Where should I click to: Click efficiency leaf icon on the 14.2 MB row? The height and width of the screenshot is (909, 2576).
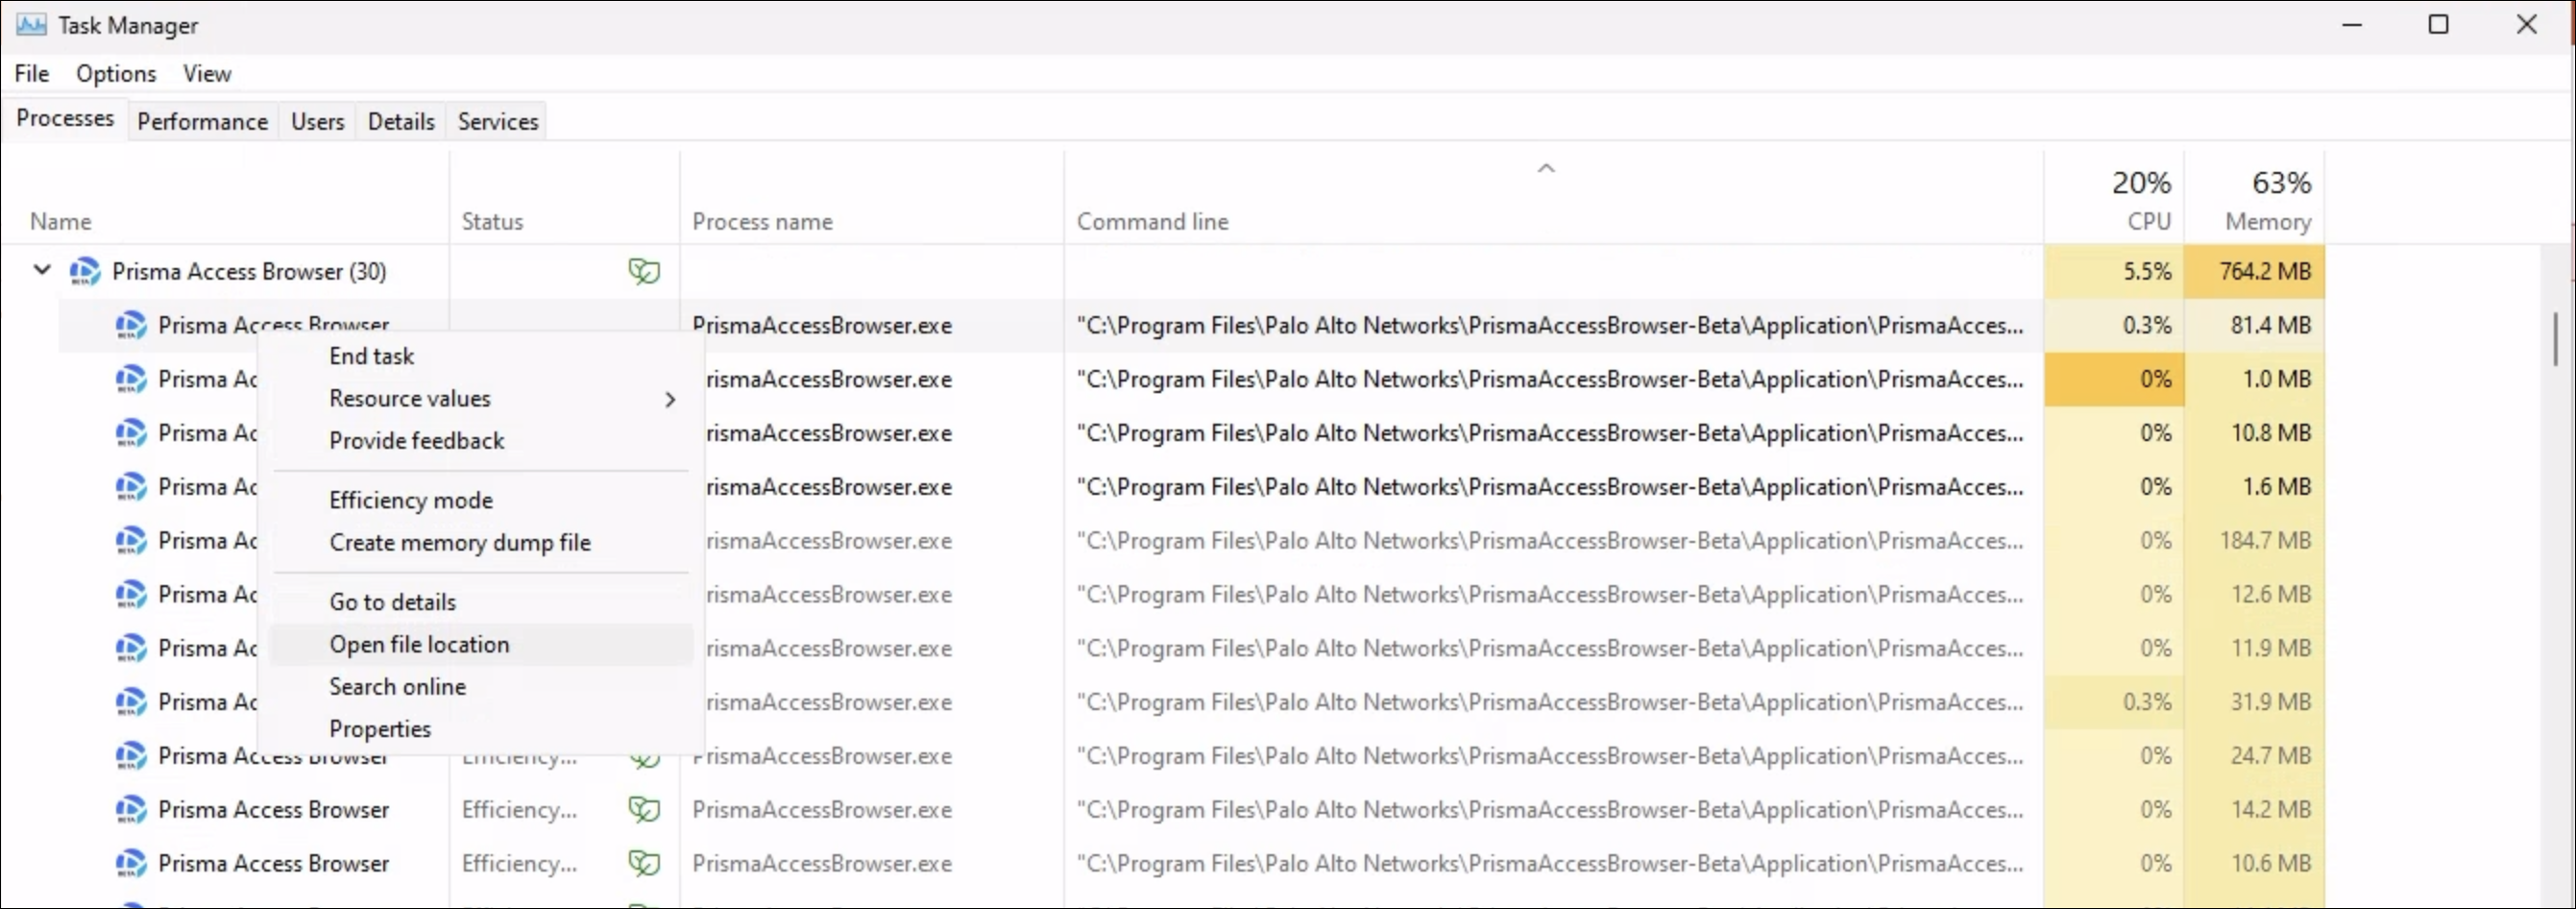[x=644, y=809]
